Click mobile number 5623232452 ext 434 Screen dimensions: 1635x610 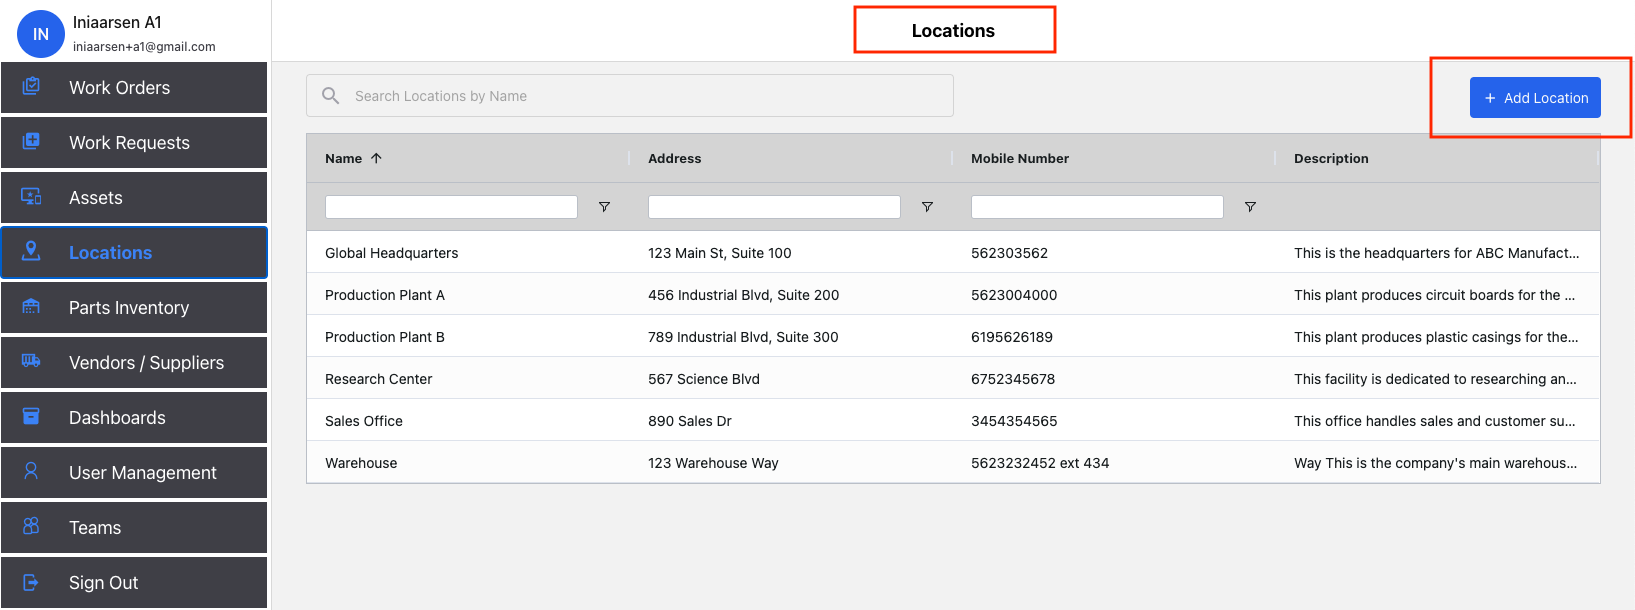pos(1040,463)
